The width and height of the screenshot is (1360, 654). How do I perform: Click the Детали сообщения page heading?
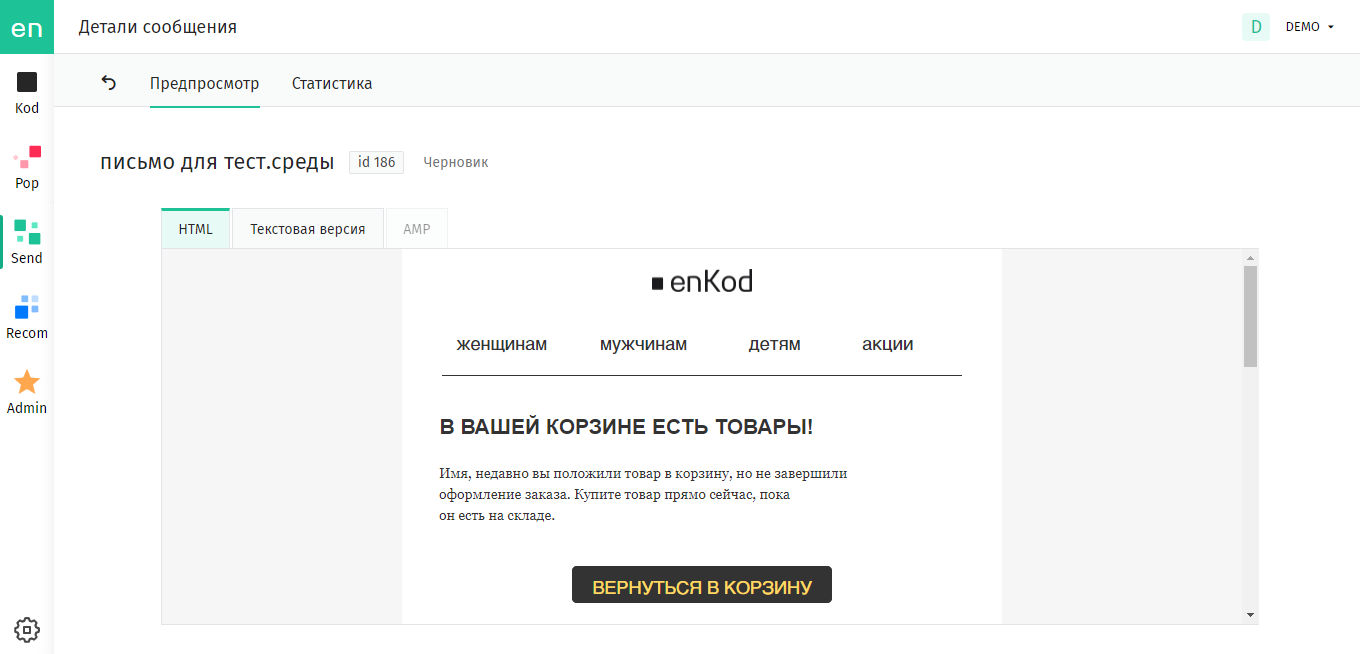click(x=158, y=27)
